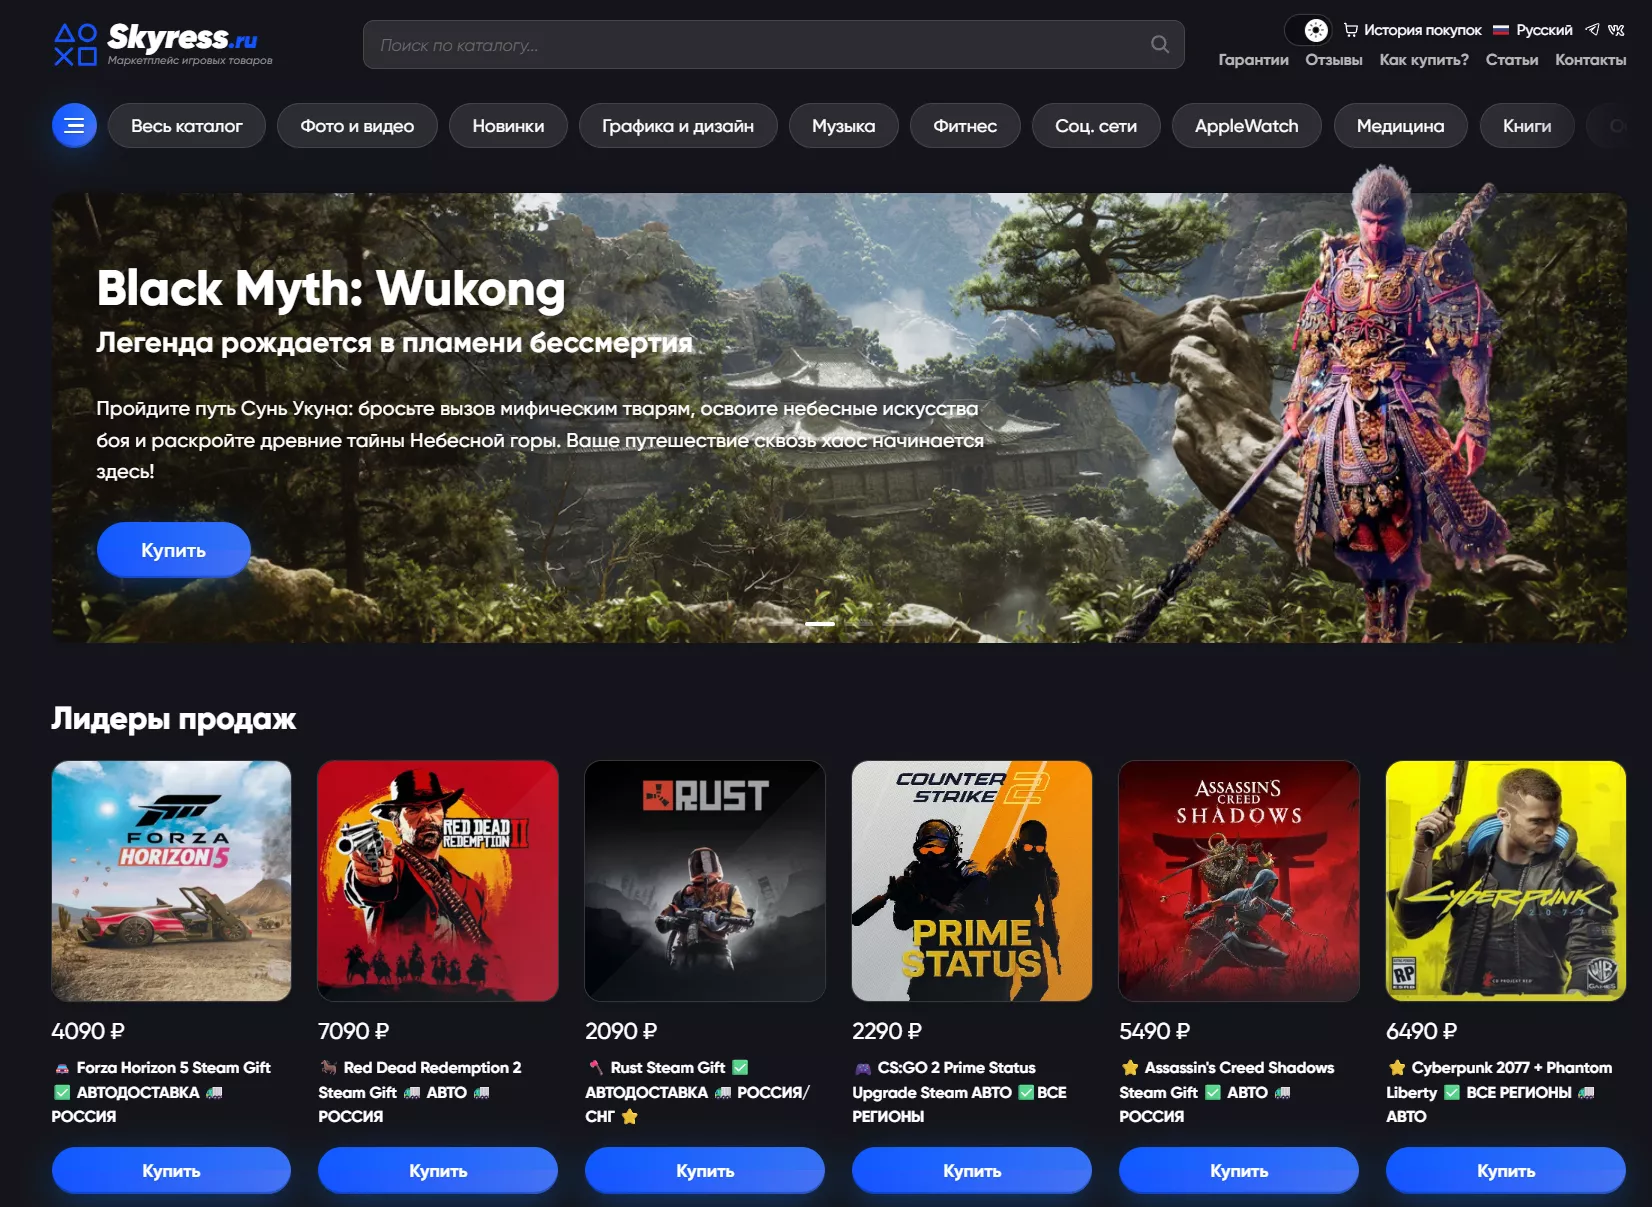Buy Red Dead Redemption 2
This screenshot has width=1652, height=1207.
(438, 1170)
